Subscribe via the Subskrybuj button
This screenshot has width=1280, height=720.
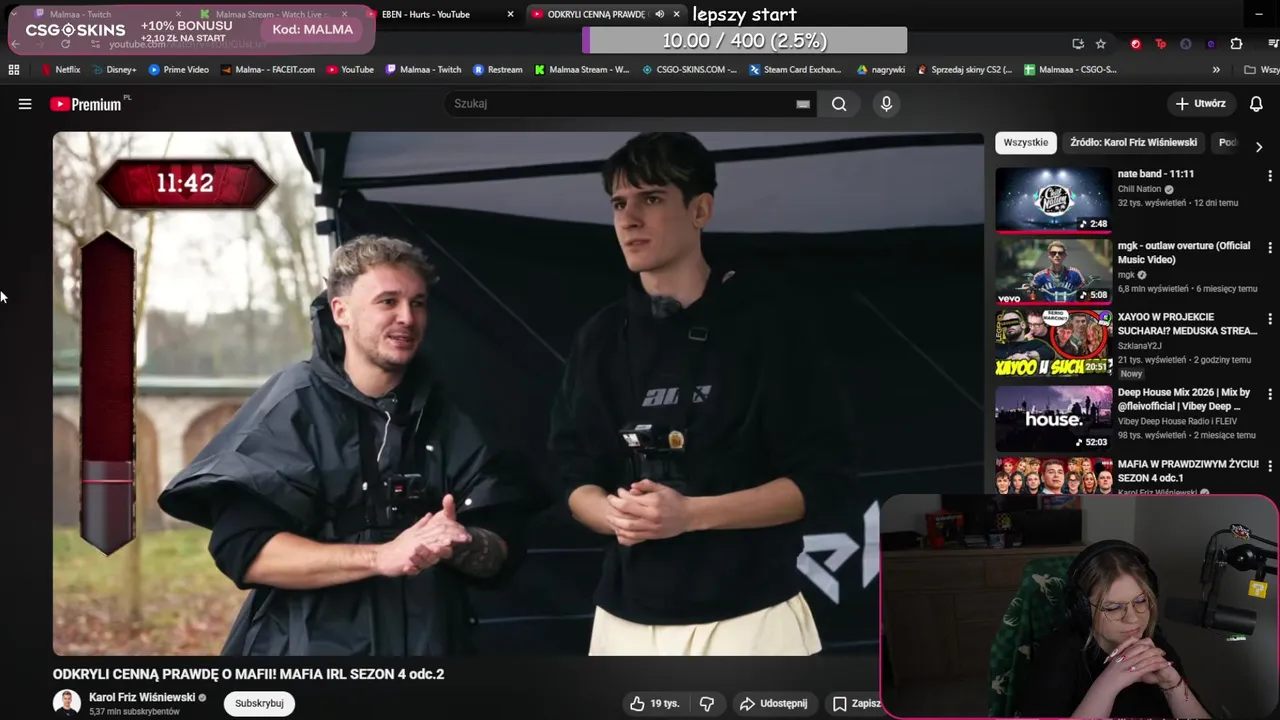pos(259,704)
